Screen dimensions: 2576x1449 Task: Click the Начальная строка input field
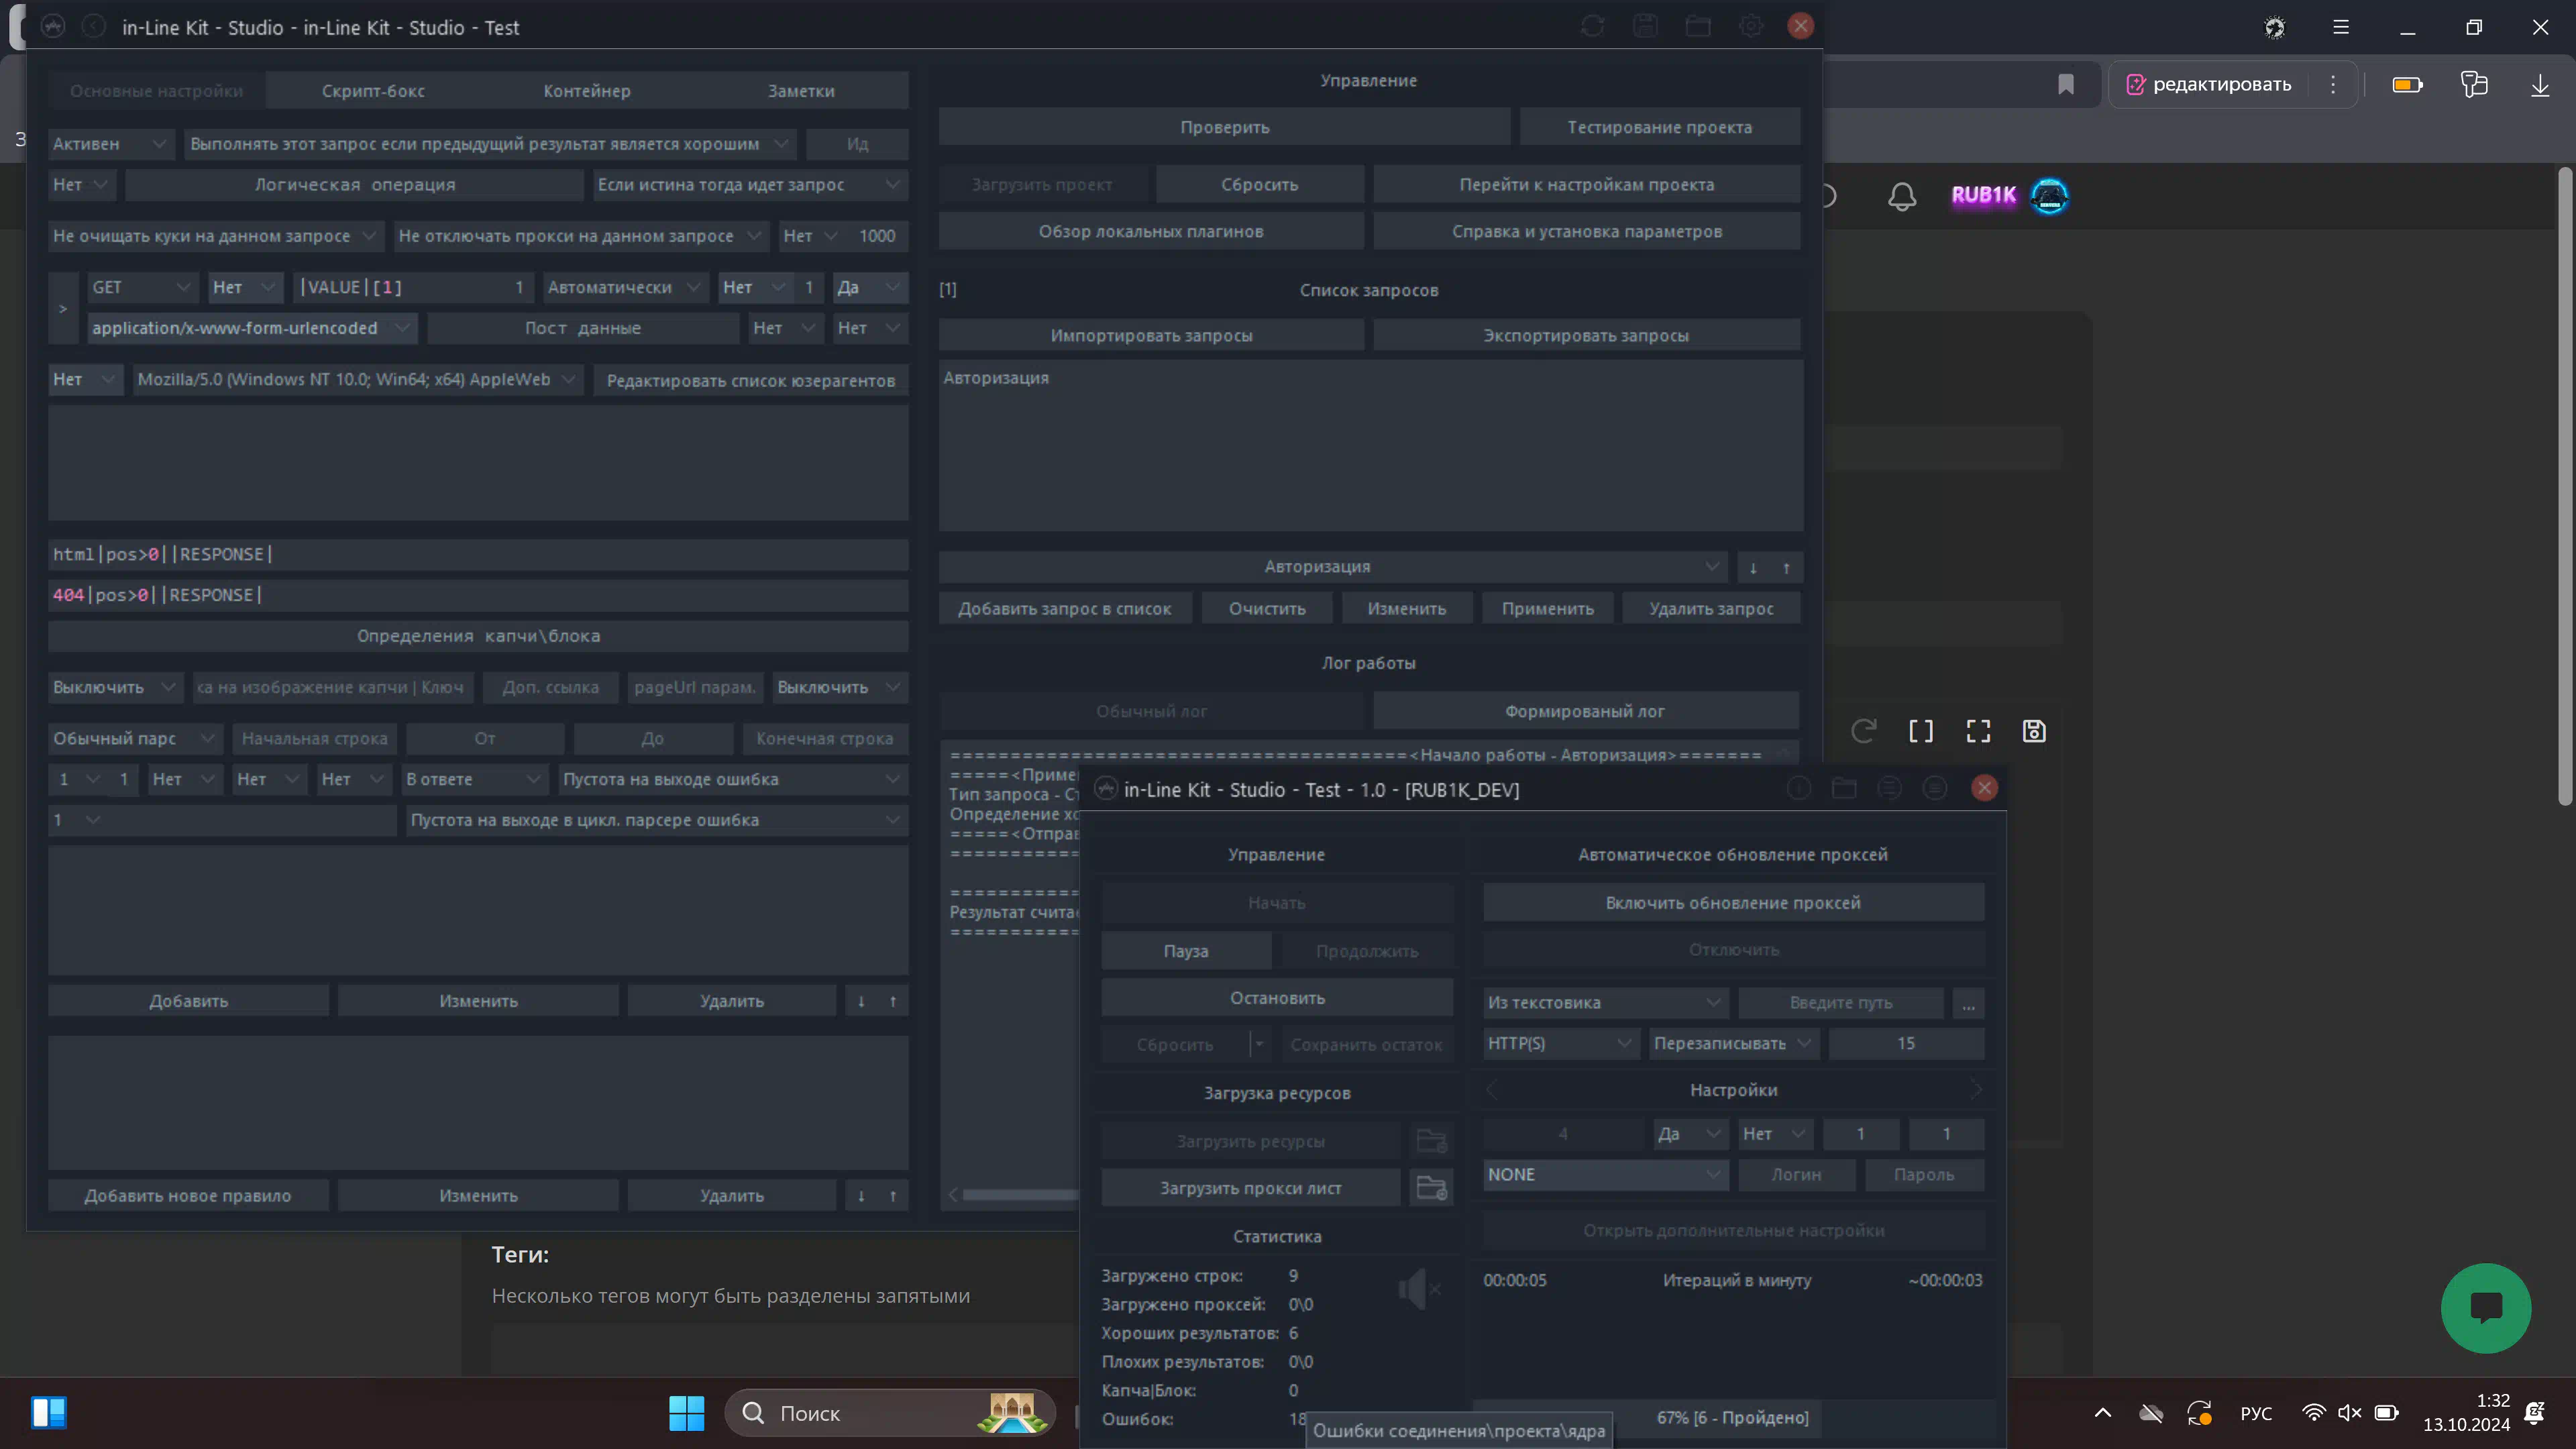(314, 738)
